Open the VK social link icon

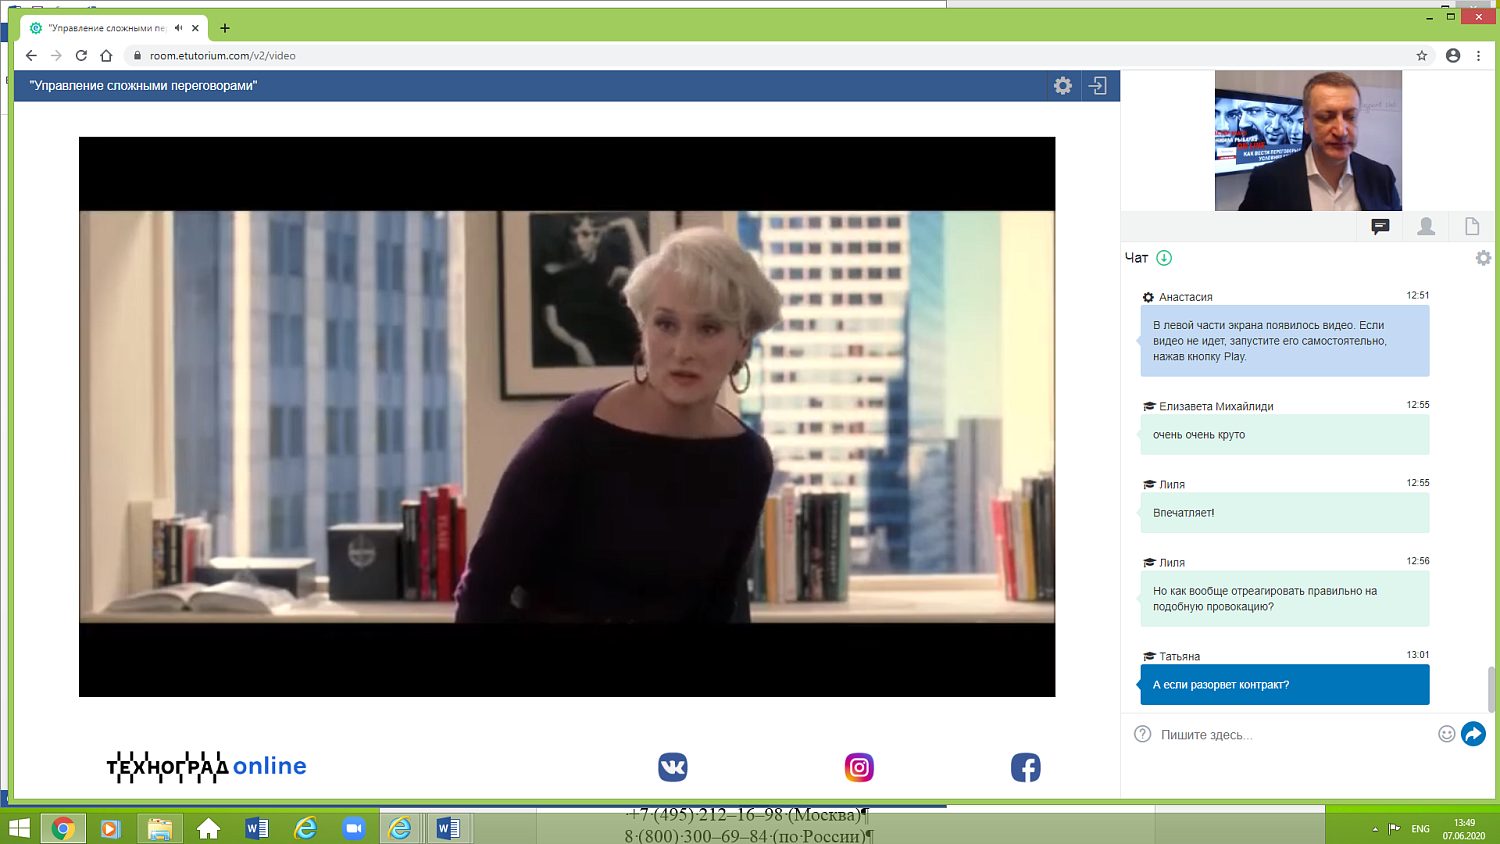coord(673,767)
